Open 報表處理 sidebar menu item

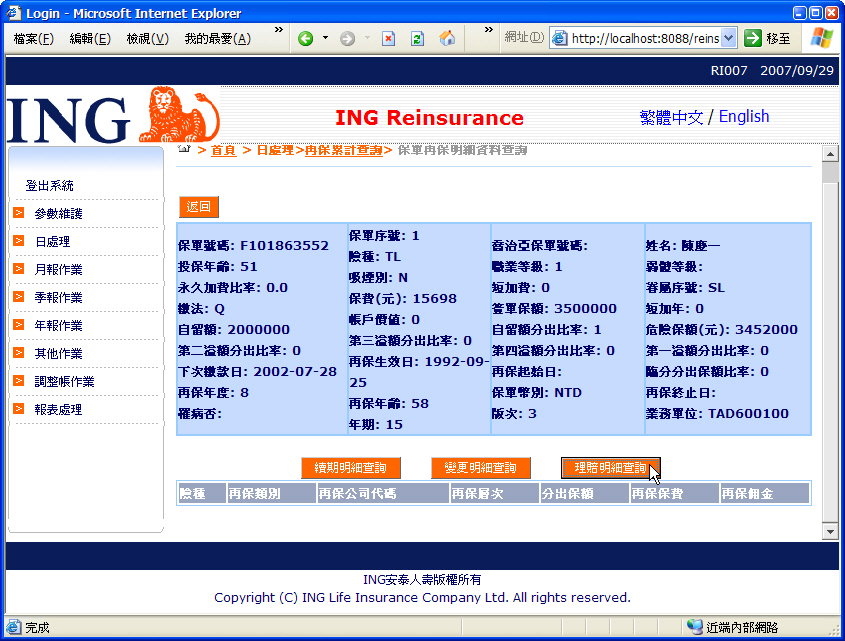(58, 410)
